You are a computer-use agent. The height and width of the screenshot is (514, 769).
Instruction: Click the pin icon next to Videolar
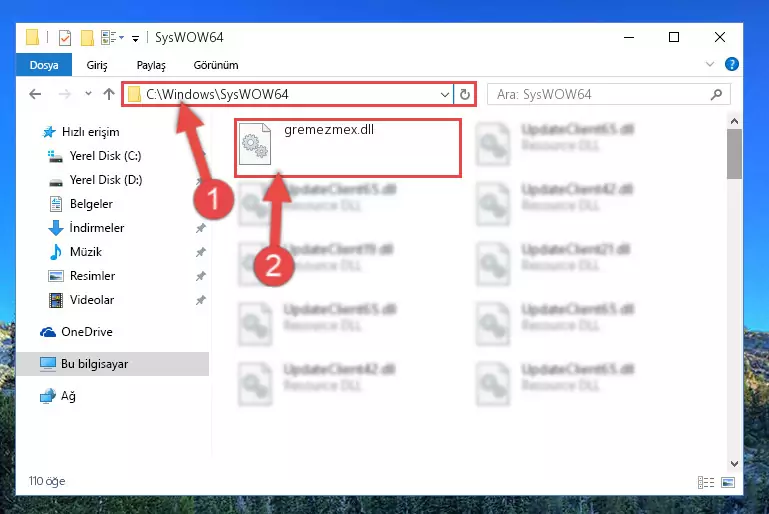point(201,300)
